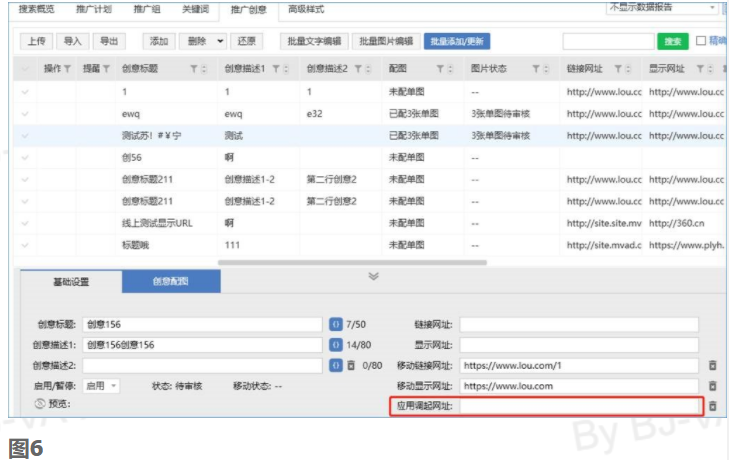729x460 pixels.
Task: Click trash icon beside 应用调起网址 field
Action: pyautogui.click(x=712, y=405)
